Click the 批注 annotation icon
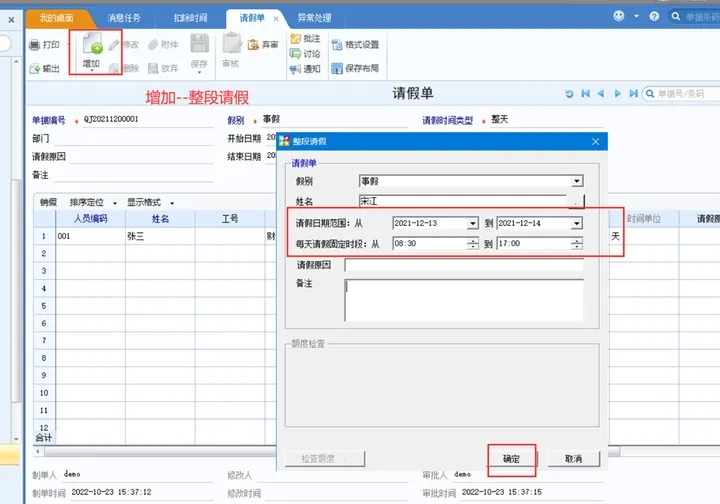720x504 pixels. pos(295,39)
